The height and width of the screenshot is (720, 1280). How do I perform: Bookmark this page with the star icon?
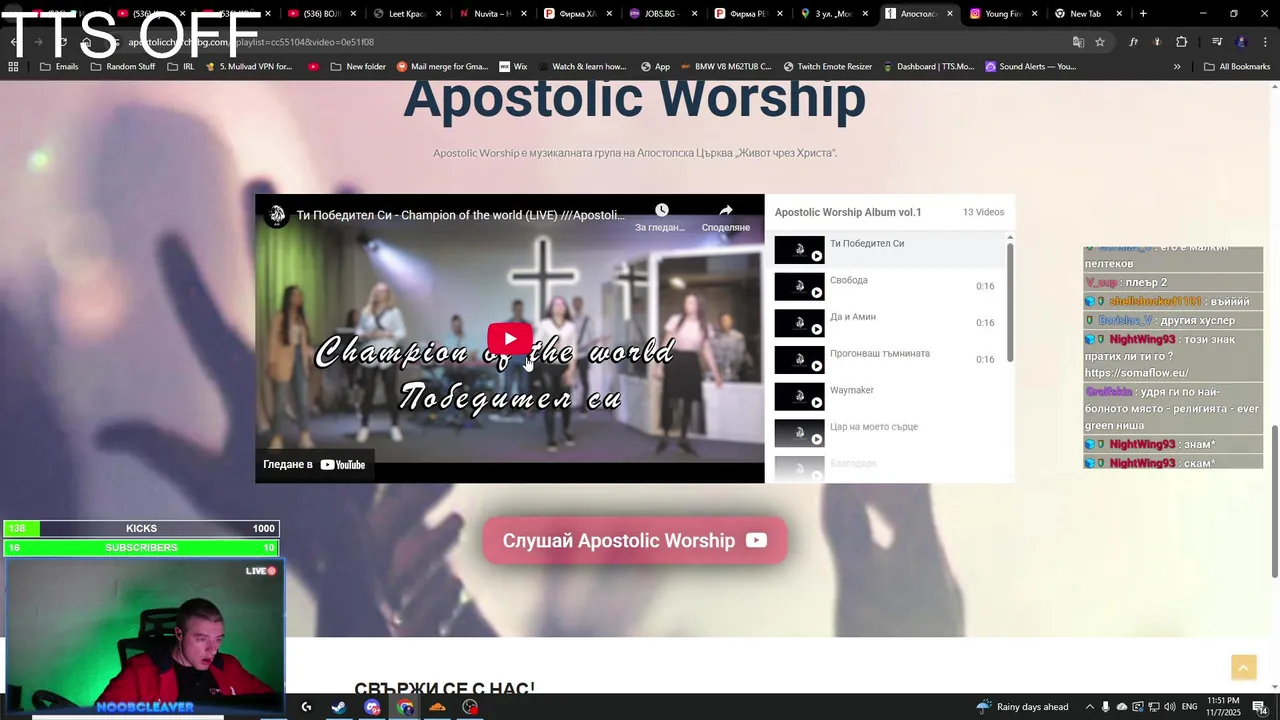[1100, 42]
